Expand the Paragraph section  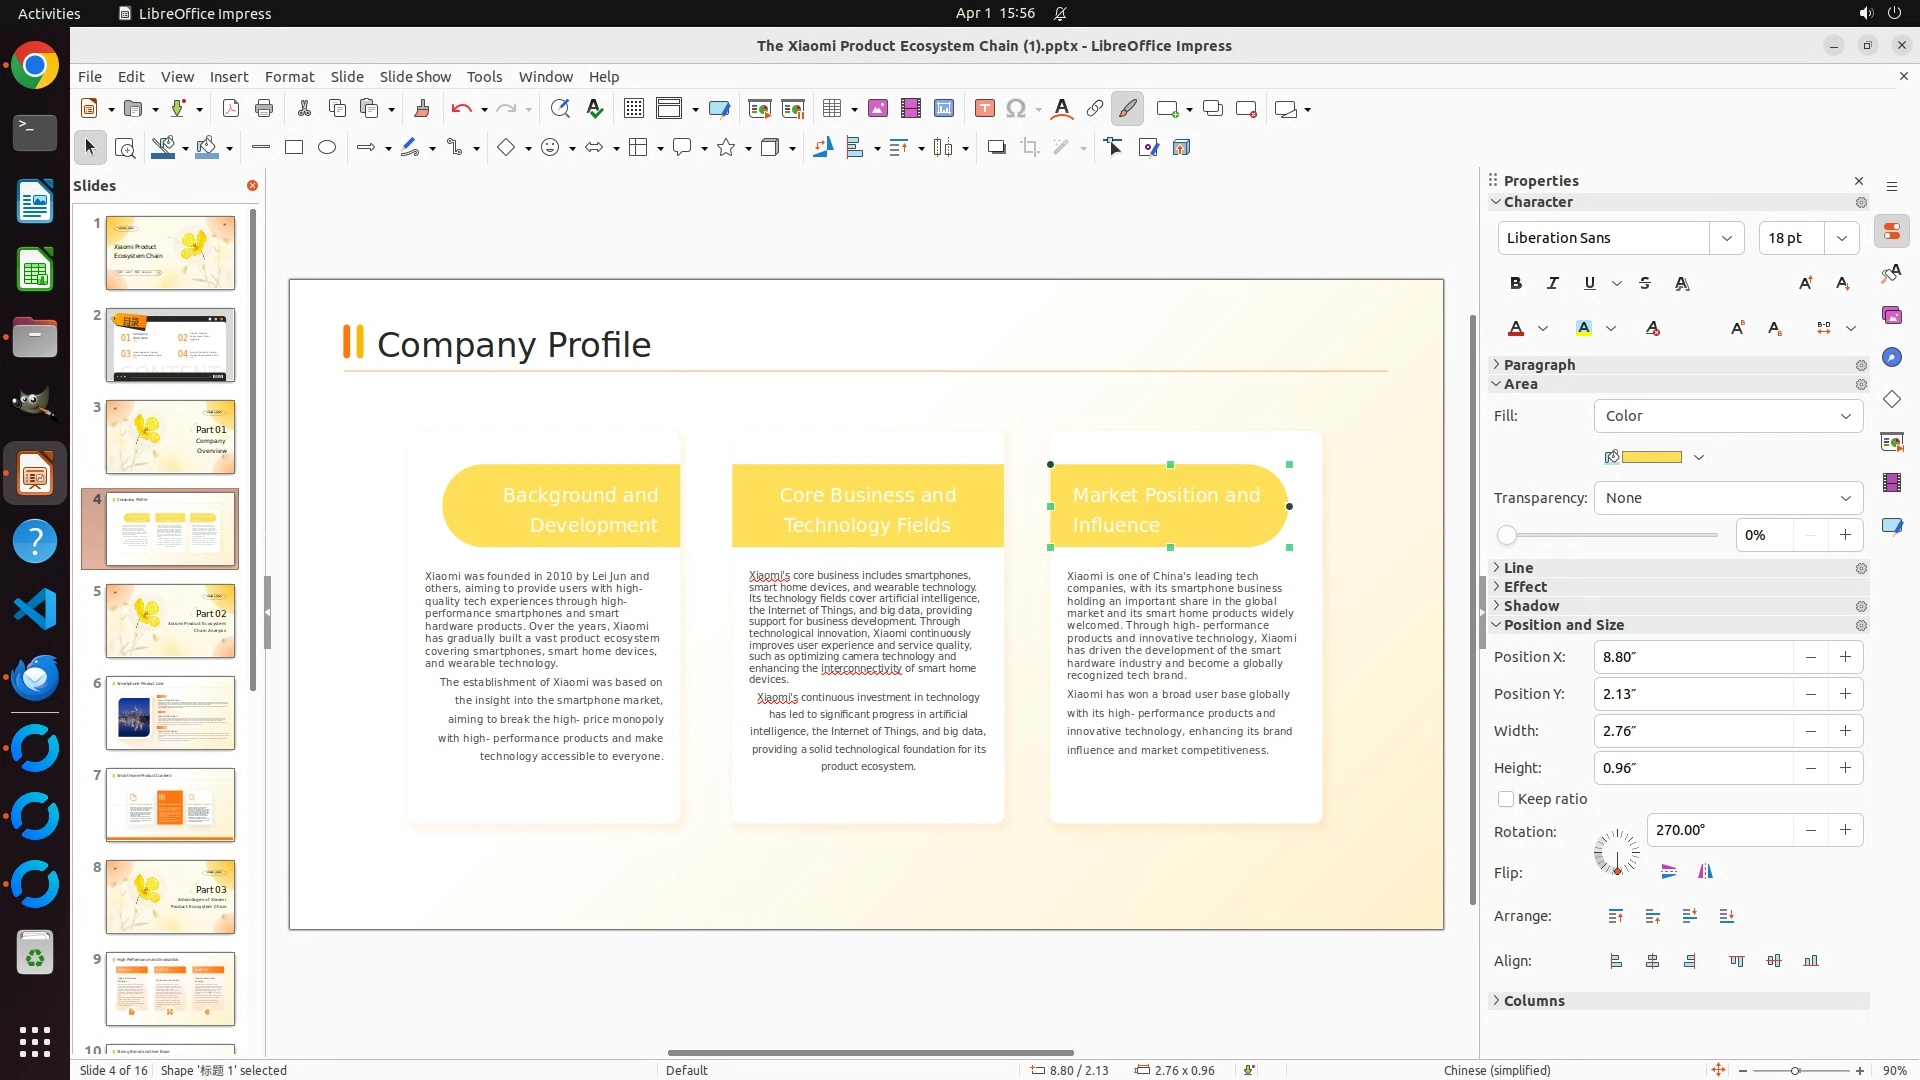coord(1539,365)
